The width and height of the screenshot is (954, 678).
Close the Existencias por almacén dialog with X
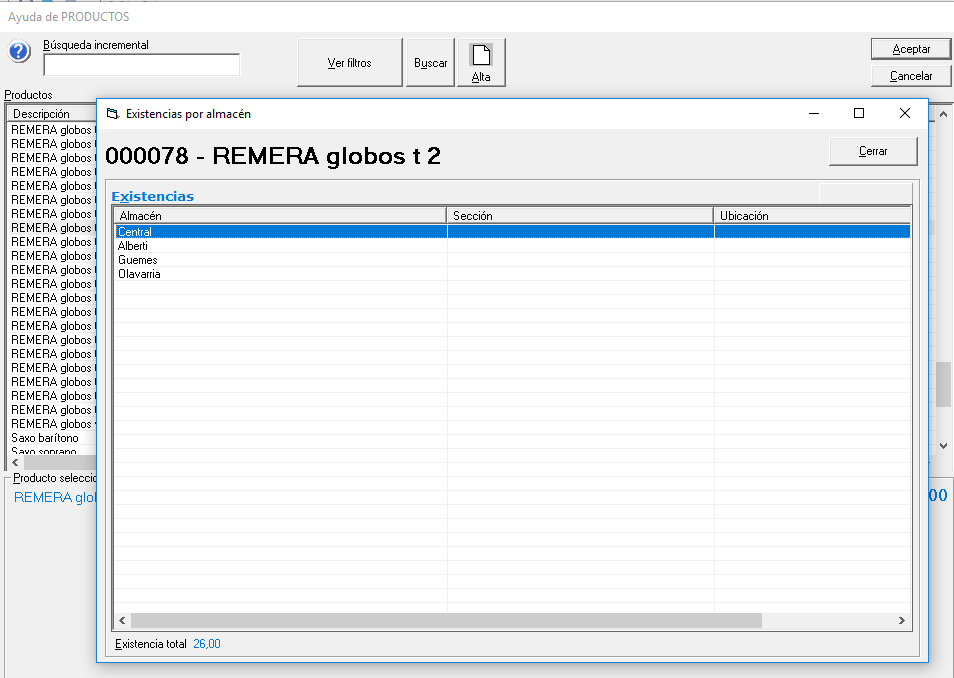[904, 114]
